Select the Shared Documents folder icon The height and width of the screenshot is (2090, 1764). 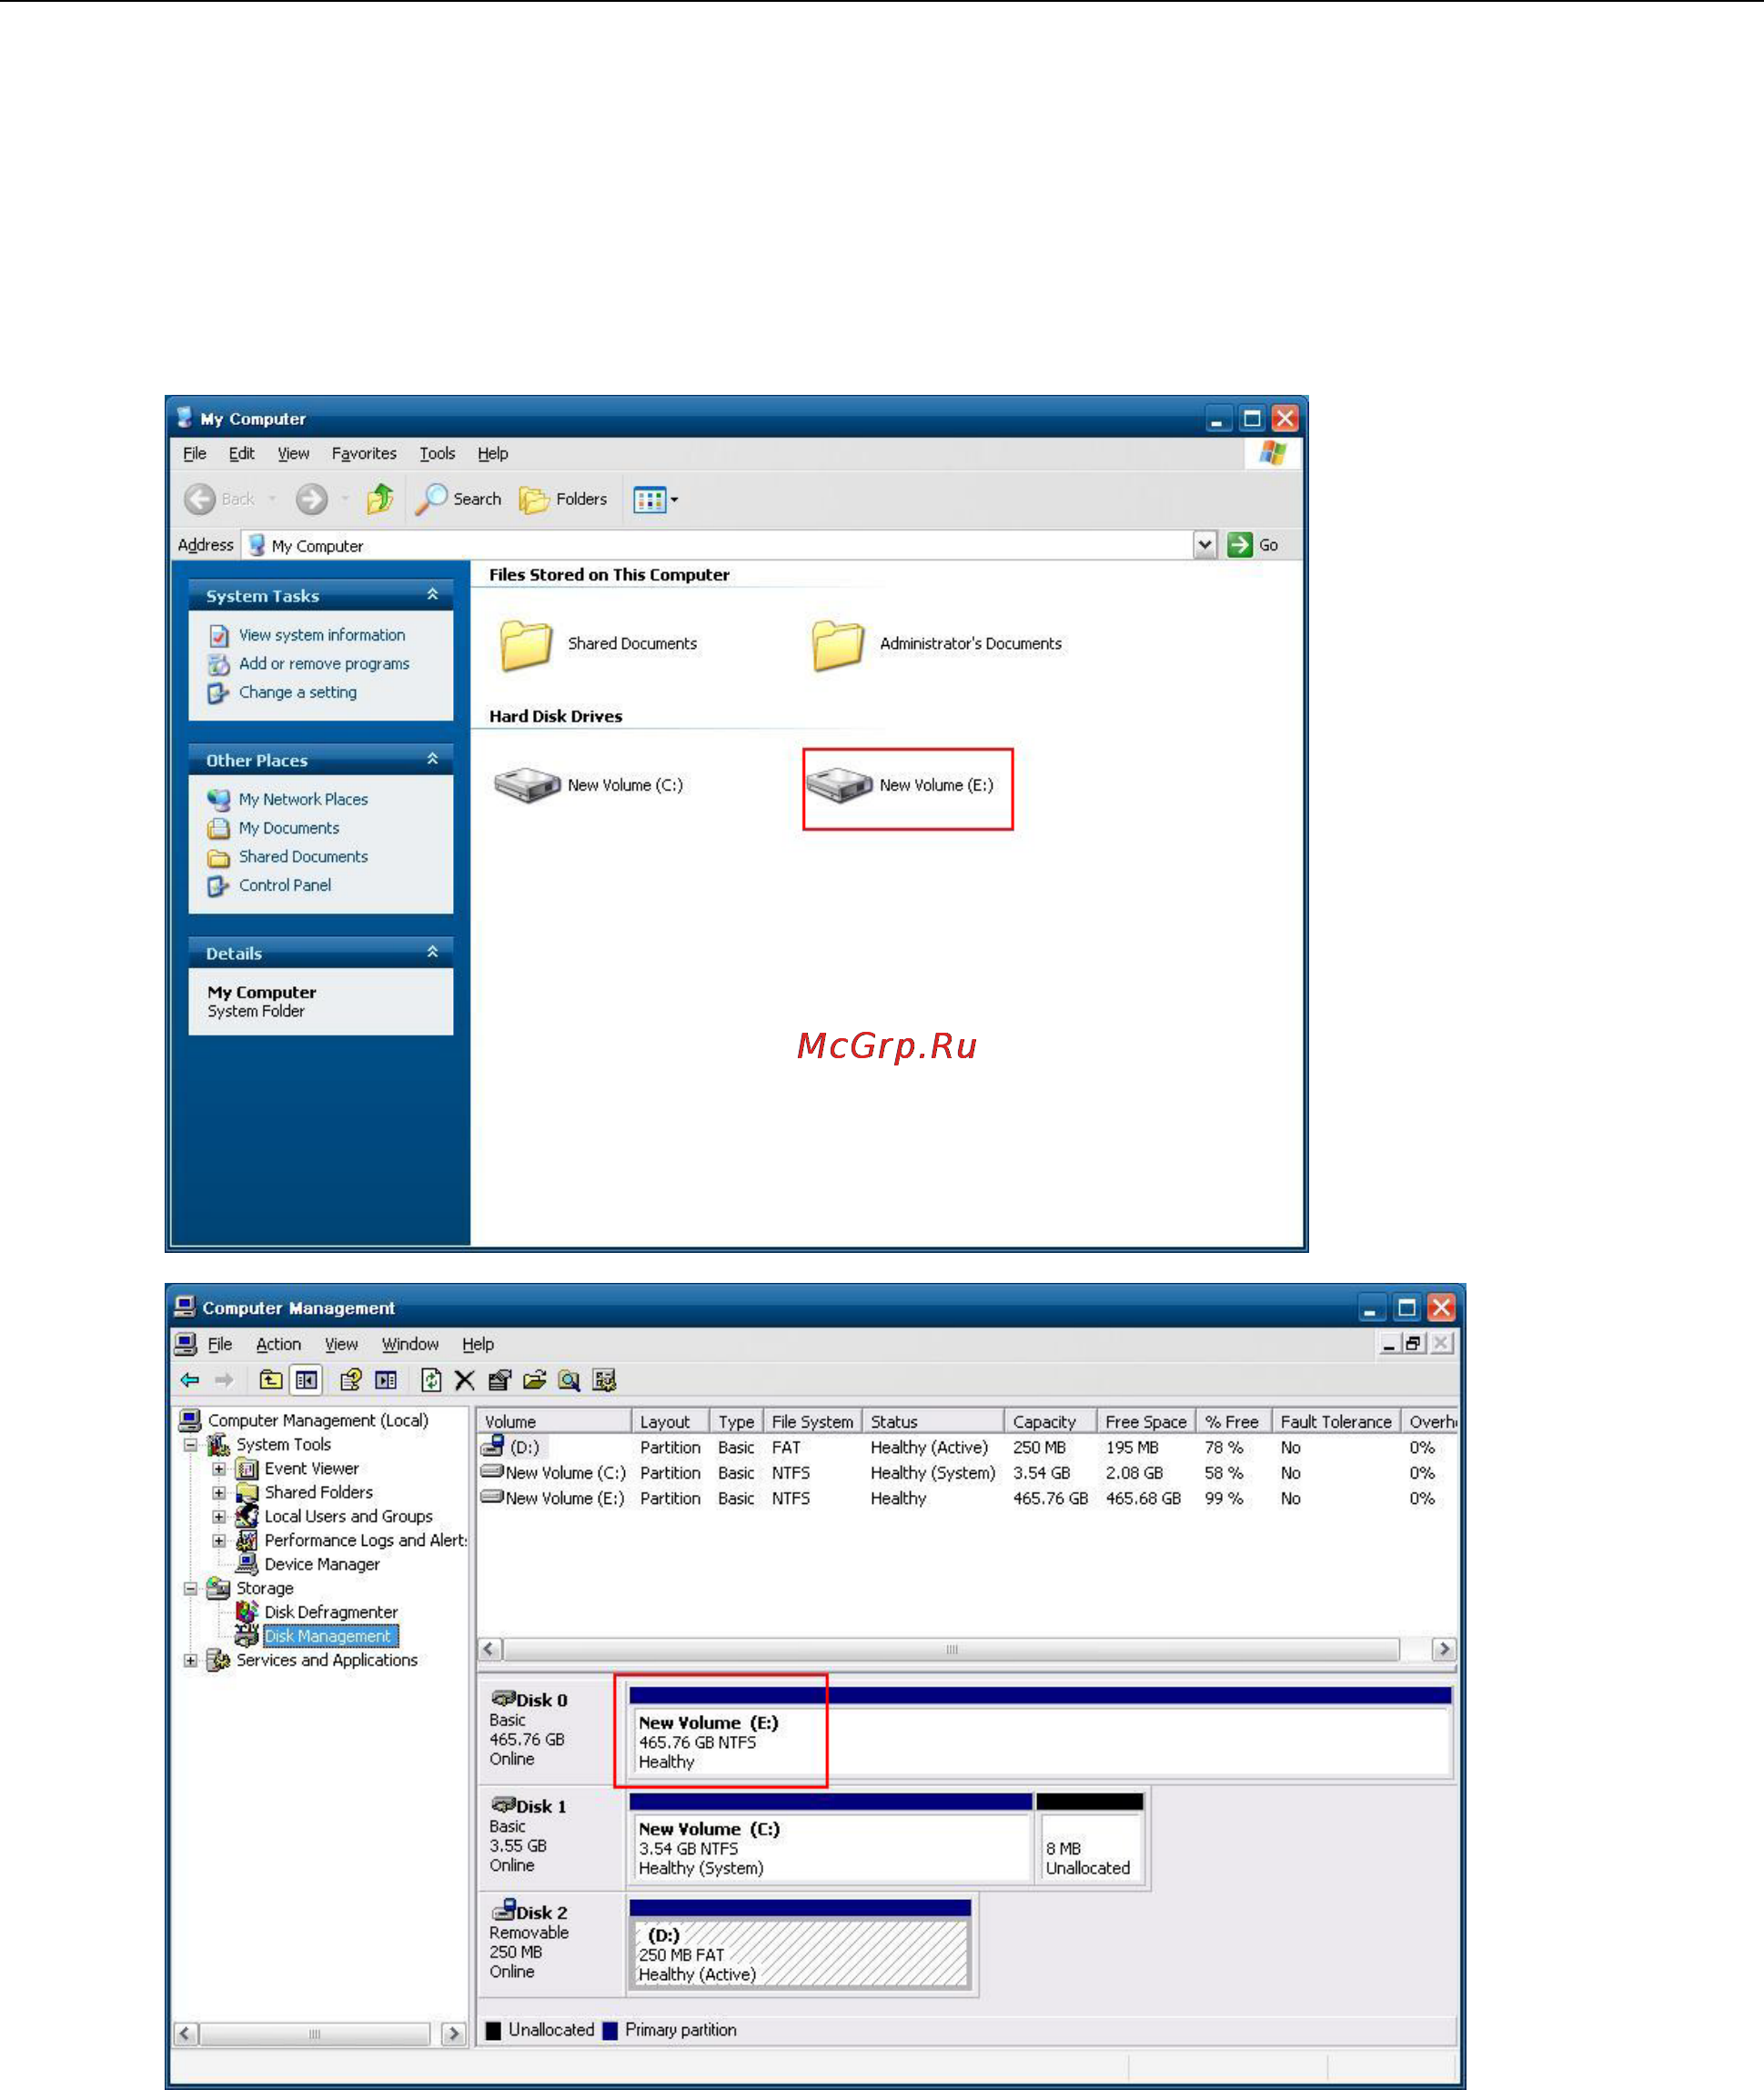(526, 644)
